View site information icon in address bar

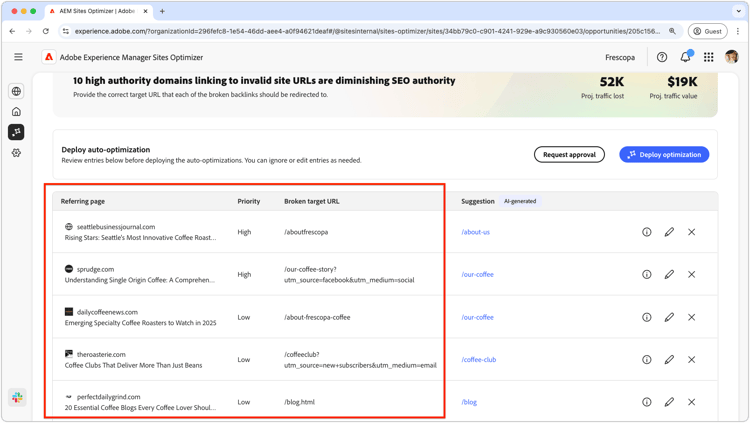pos(66,31)
